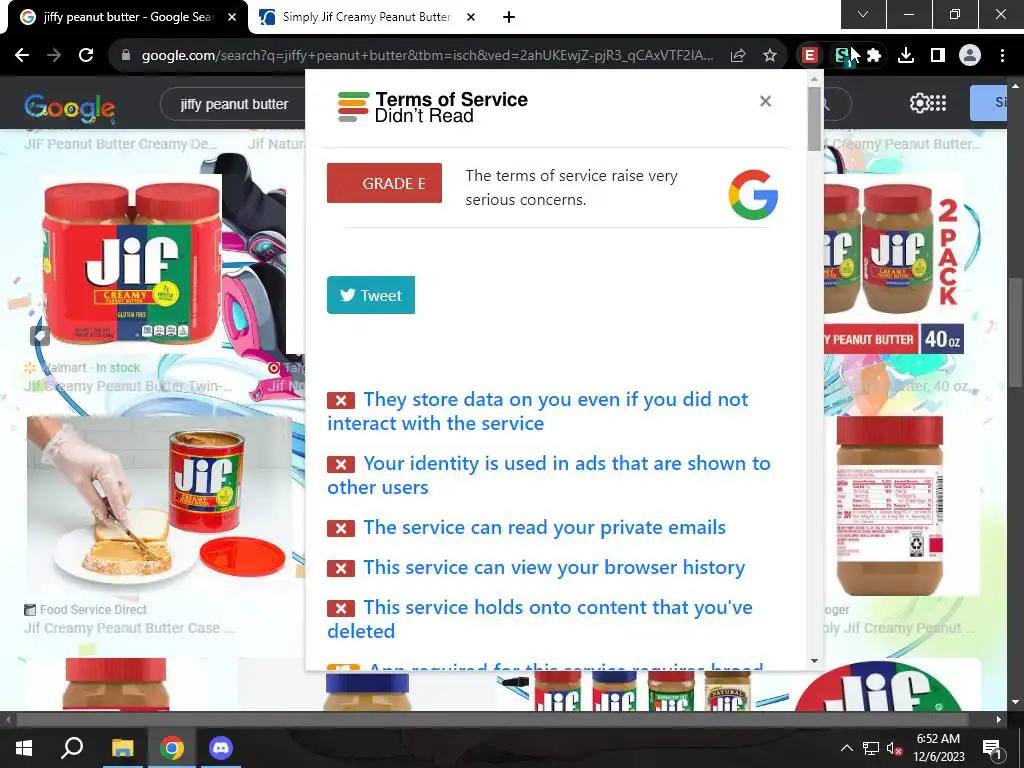Open 'The service can read your private emails'

pos(526,528)
